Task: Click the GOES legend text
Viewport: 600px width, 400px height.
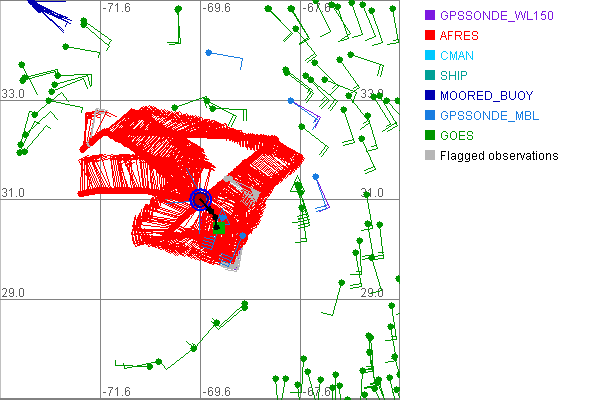Action: pyautogui.click(x=456, y=136)
